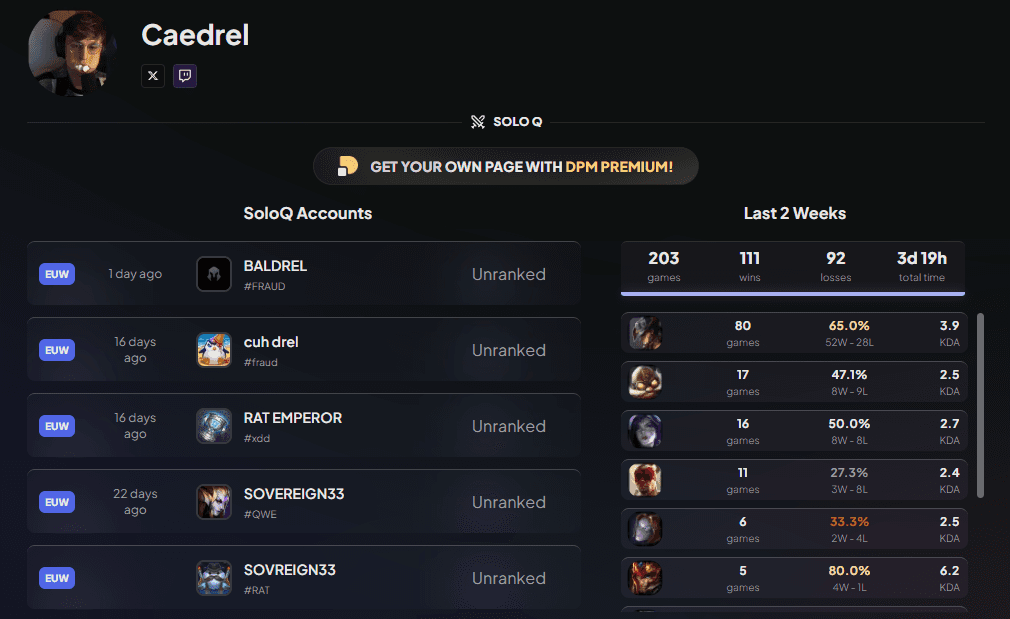Click SOVREIGN33 #RAT's profile icon
Image resolution: width=1010 pixels, height=619 pixels.
point(213,578)
